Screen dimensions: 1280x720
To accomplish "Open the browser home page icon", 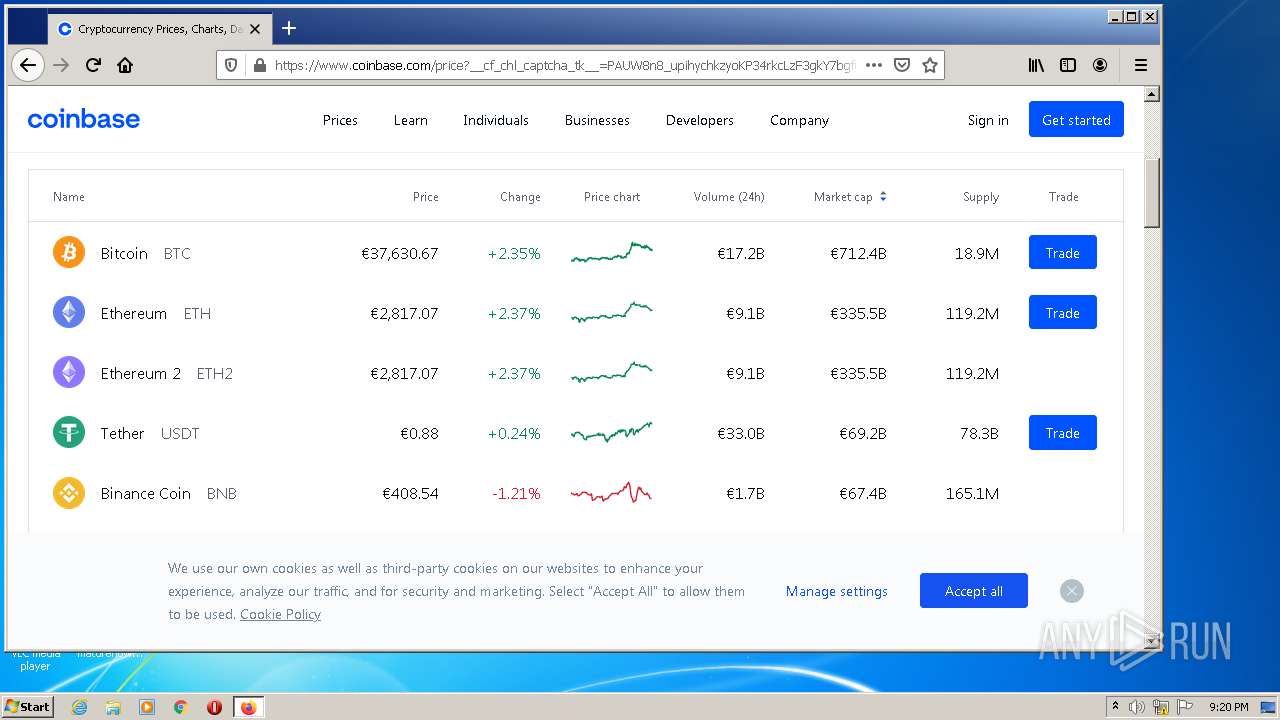I will pos(125,65).
